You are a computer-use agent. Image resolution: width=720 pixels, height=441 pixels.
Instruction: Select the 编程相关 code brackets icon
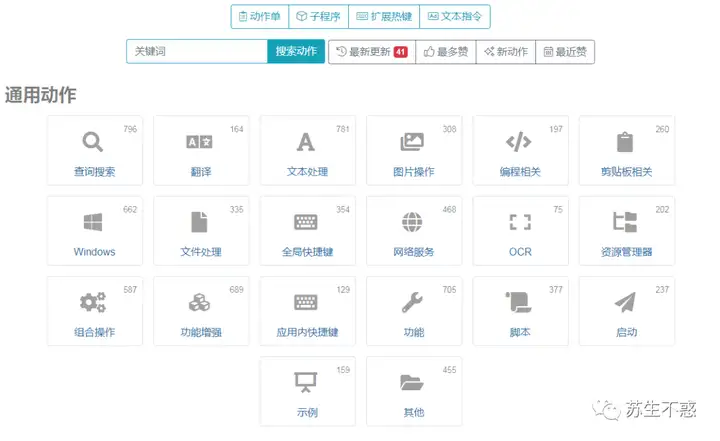(519, 142)
